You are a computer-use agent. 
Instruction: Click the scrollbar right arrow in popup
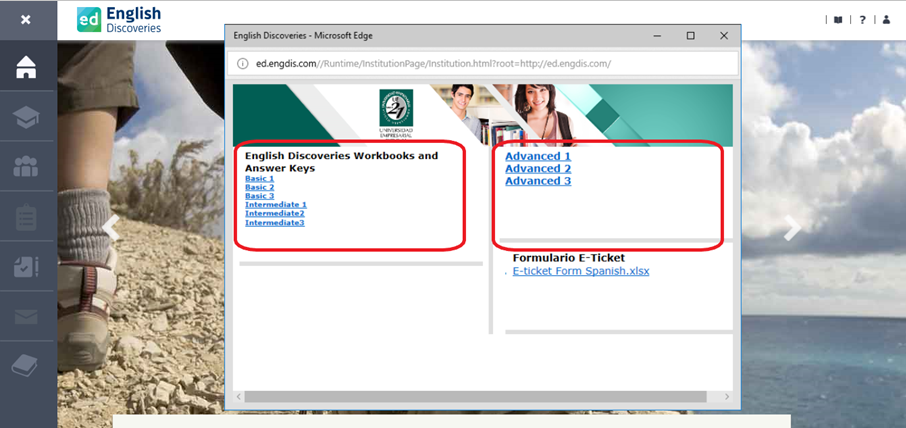coord(727,397)
